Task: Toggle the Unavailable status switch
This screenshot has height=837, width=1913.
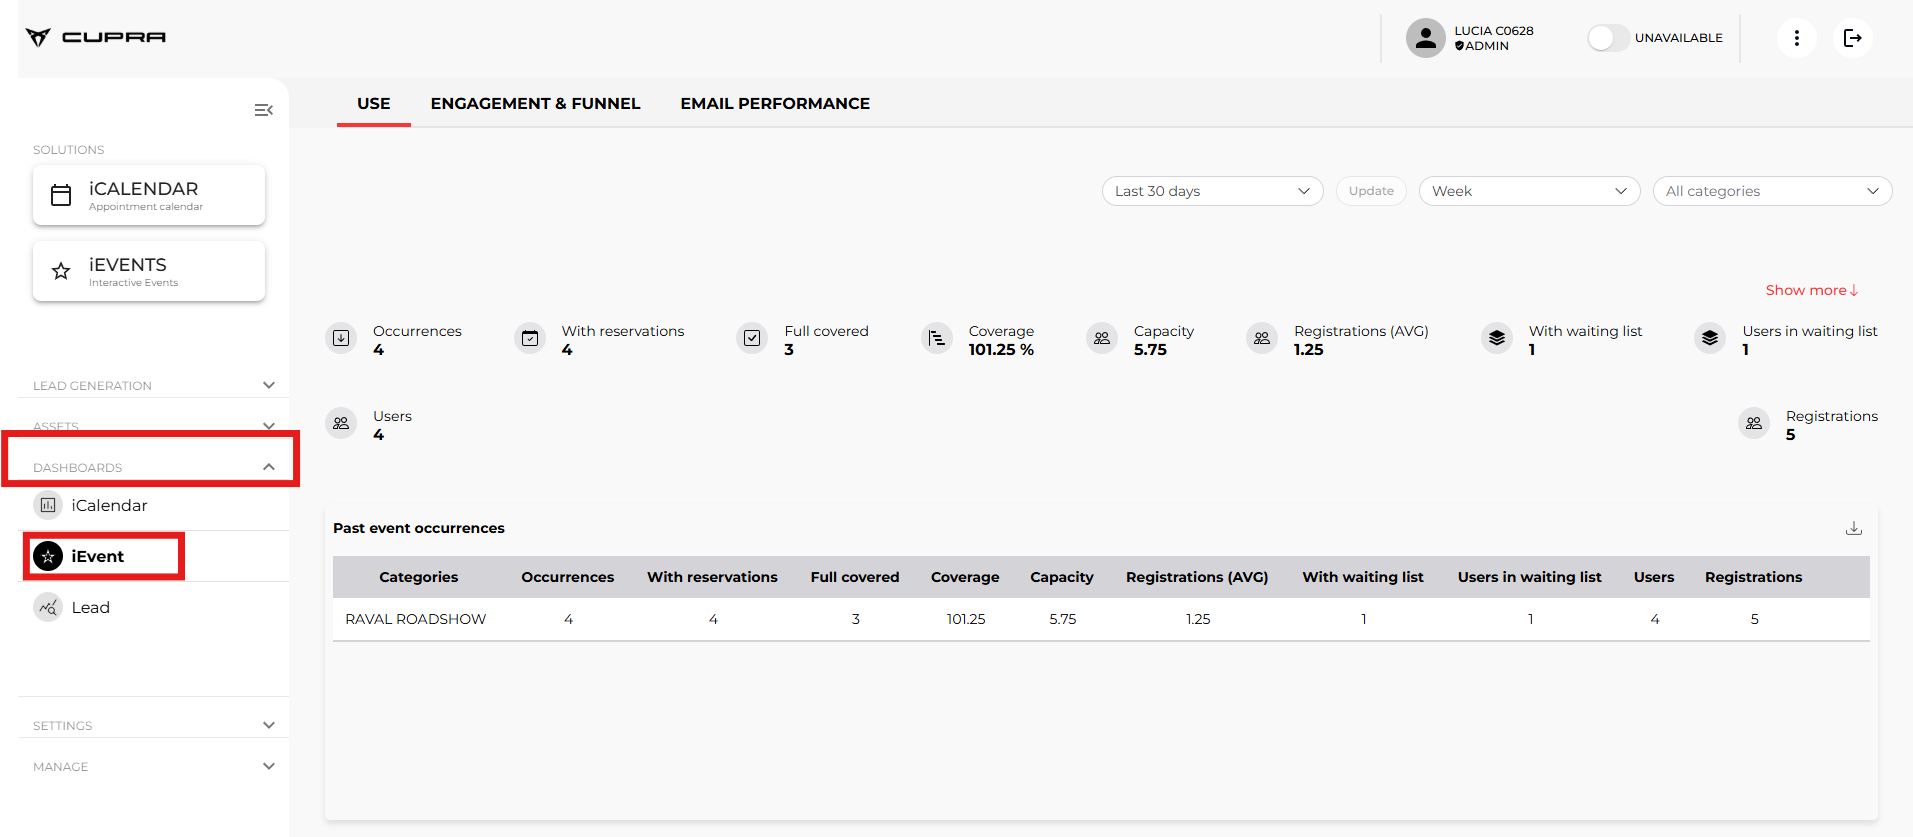Action: pos(1608,38)
